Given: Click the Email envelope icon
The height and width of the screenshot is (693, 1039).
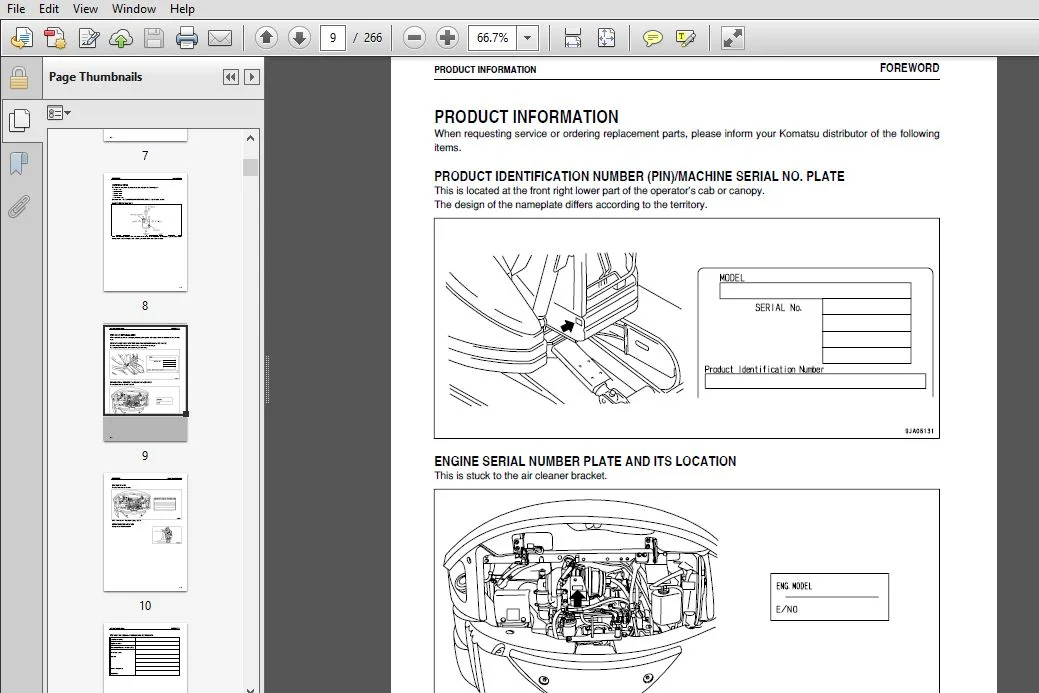Looking at the screenshot, I should [x=220, y=38].
